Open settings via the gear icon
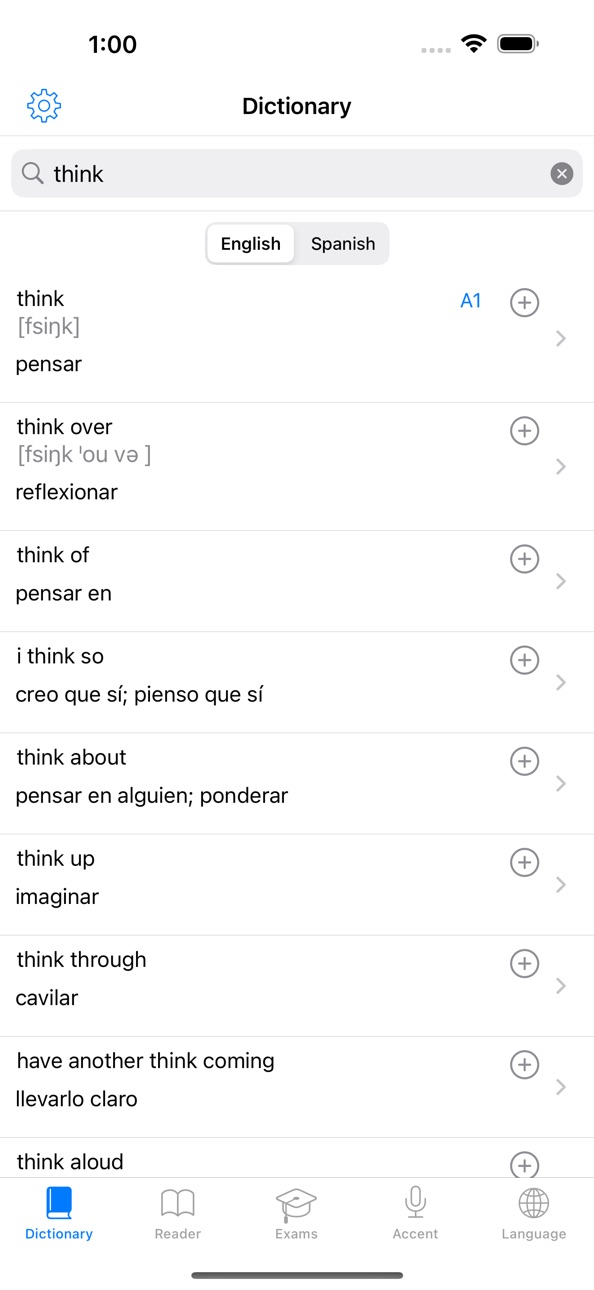Image resolution: width=594 pixels, height=1290 pixels. pos(44,105)
